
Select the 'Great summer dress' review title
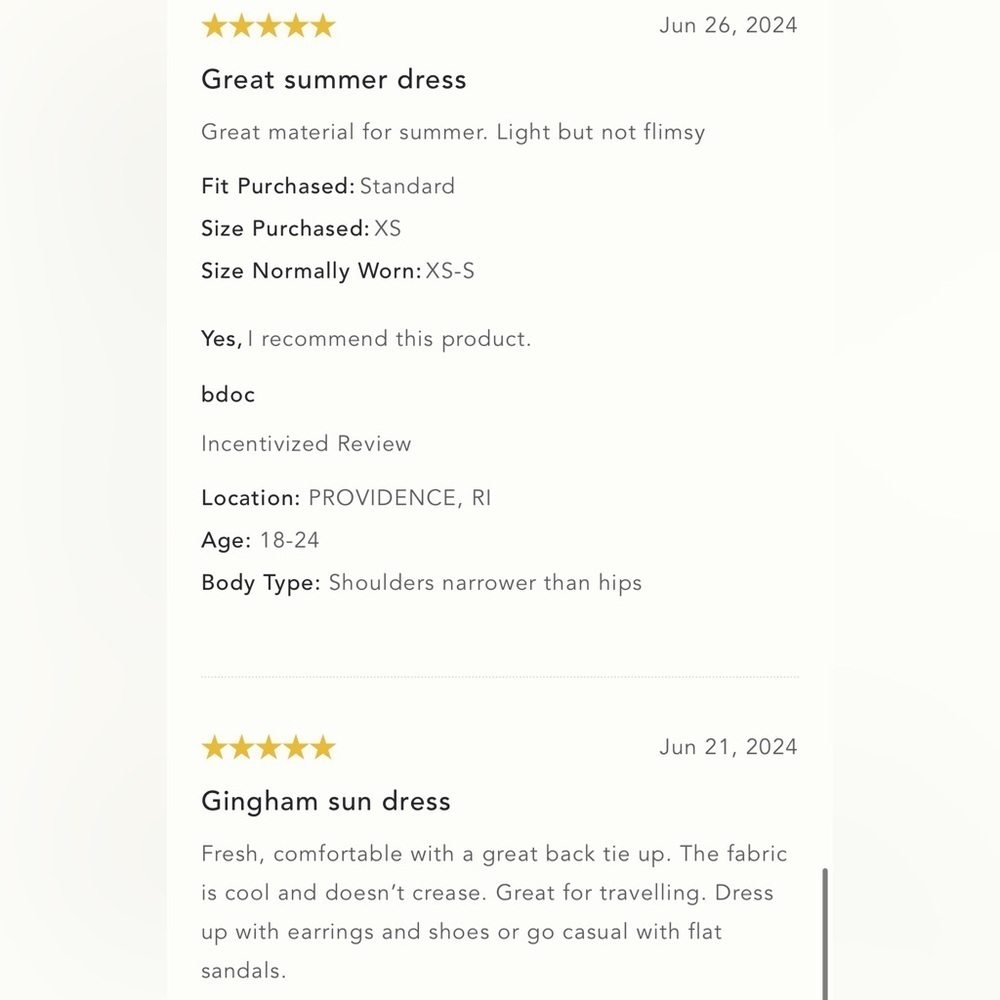pyautogui.click(x=334, y=80)
